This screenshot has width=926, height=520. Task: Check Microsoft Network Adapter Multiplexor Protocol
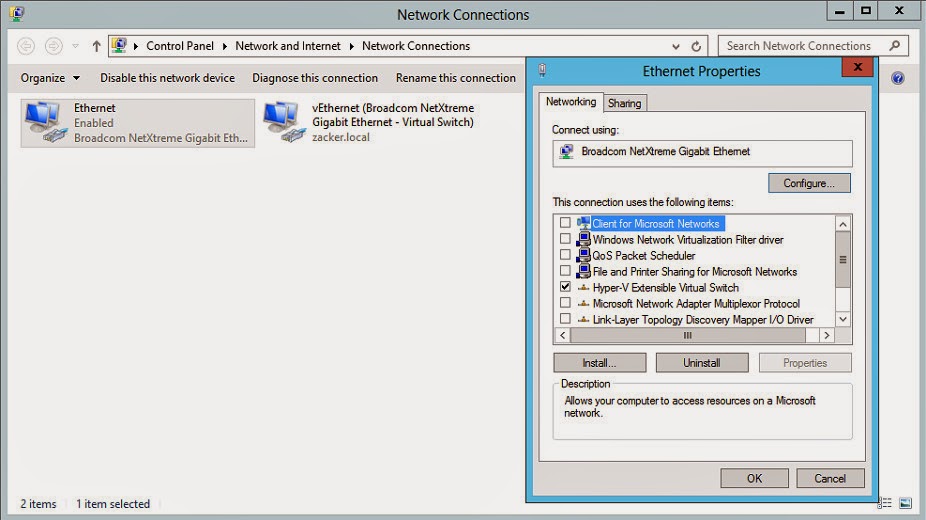tap(565, 302)
